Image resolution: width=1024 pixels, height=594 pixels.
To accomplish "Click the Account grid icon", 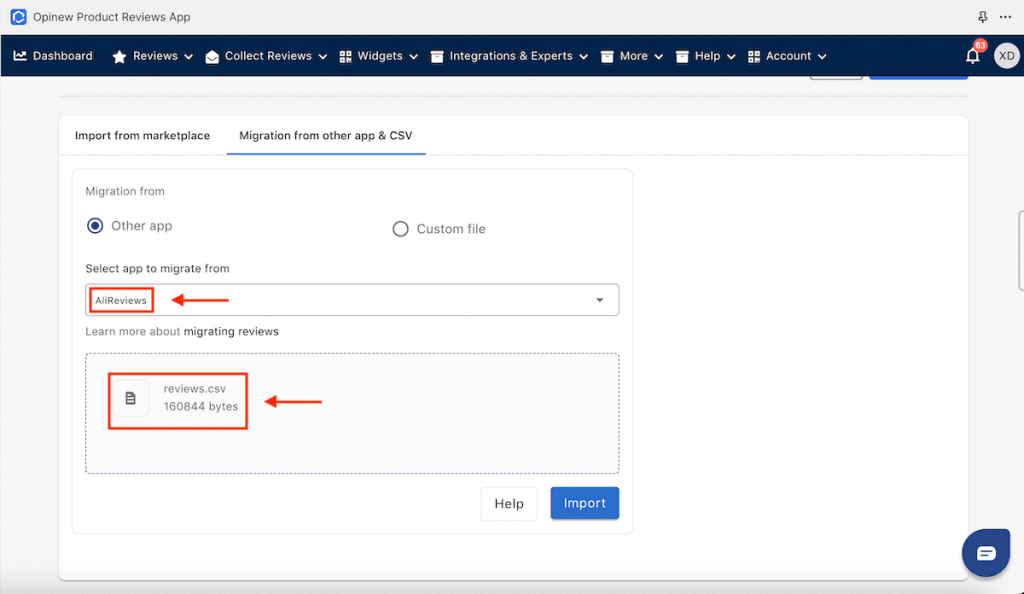I will pyautogui.click(x=754, y=57).
